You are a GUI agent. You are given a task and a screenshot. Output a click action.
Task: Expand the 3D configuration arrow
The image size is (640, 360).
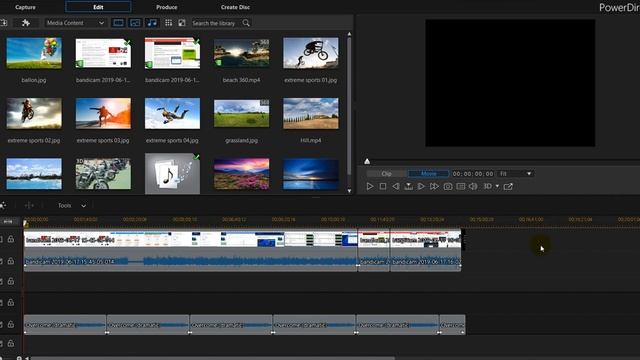pyautogui.click(x=497, y=186)
